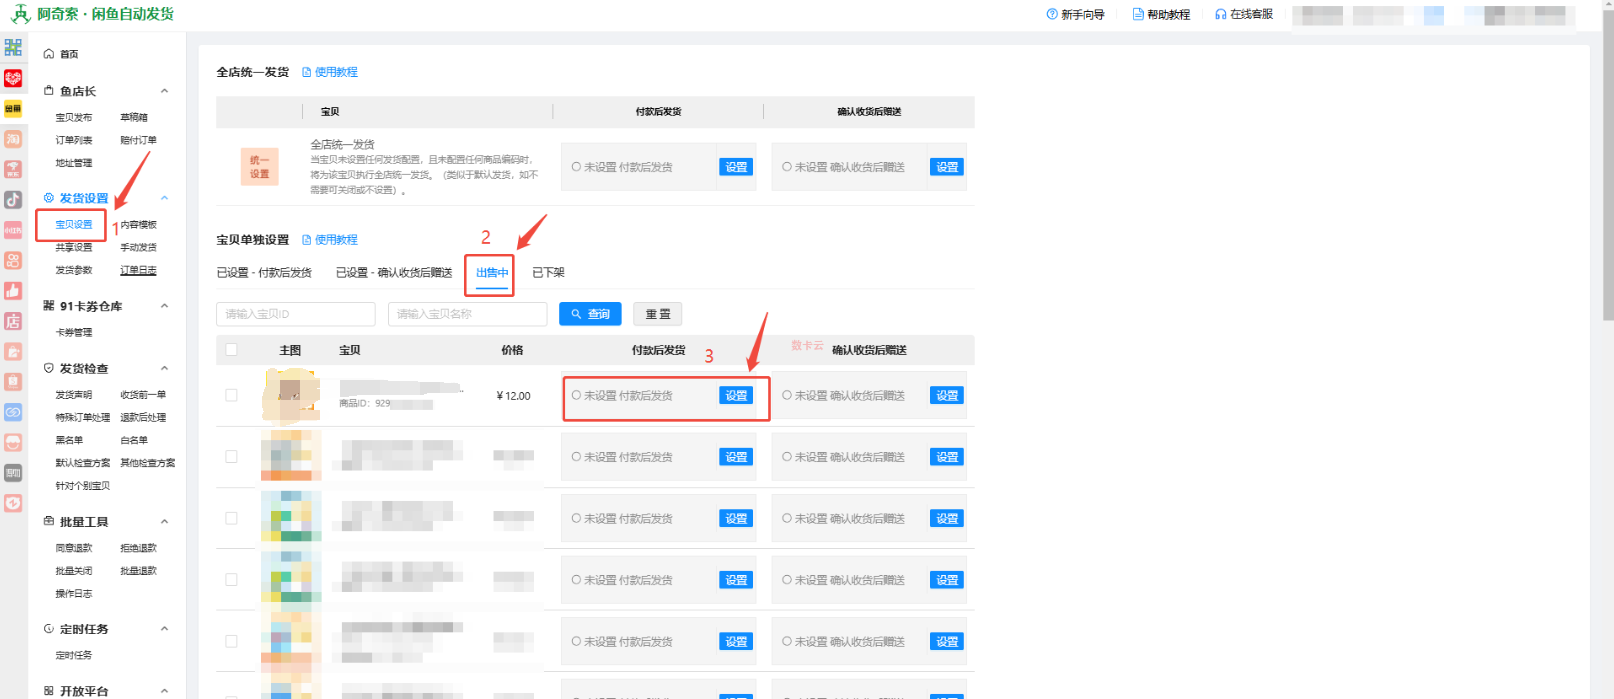Click the thumbs-up sidebar icon
The height and width of the screenshot is (699, 1614).
coord(13,291)
